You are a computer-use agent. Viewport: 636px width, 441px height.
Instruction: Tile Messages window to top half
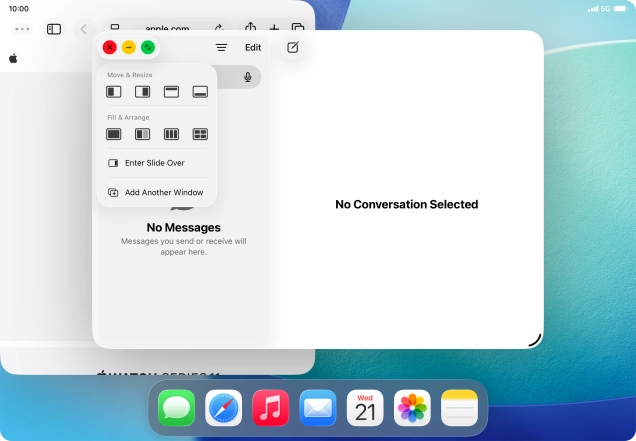click(171, 92)
